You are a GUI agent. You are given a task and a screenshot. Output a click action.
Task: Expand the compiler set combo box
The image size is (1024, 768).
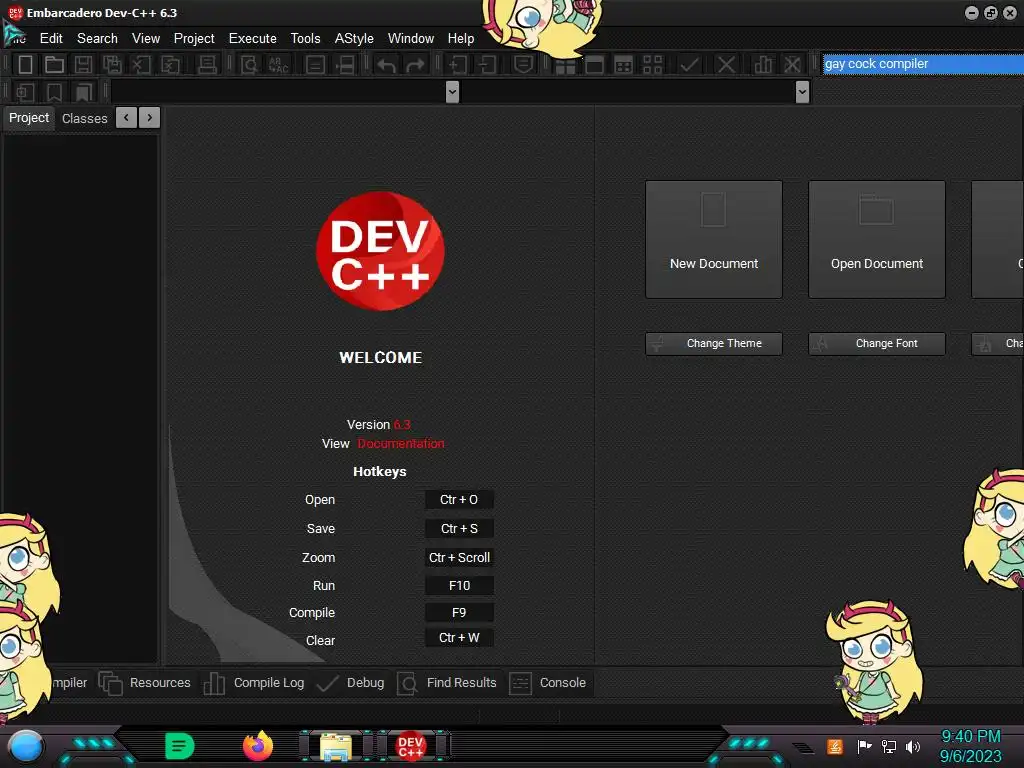click(923, 64)
